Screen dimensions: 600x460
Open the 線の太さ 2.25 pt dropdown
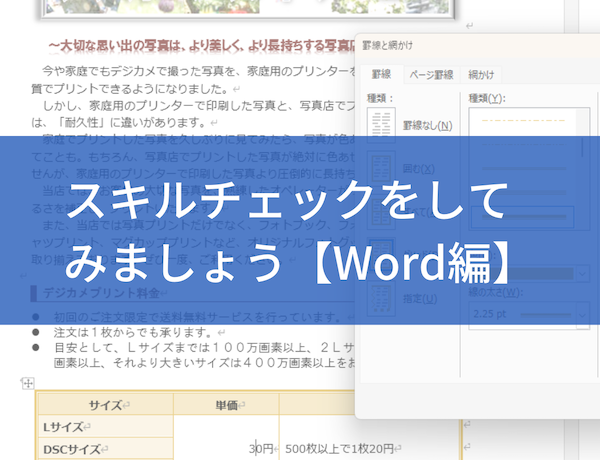point(583,315)
